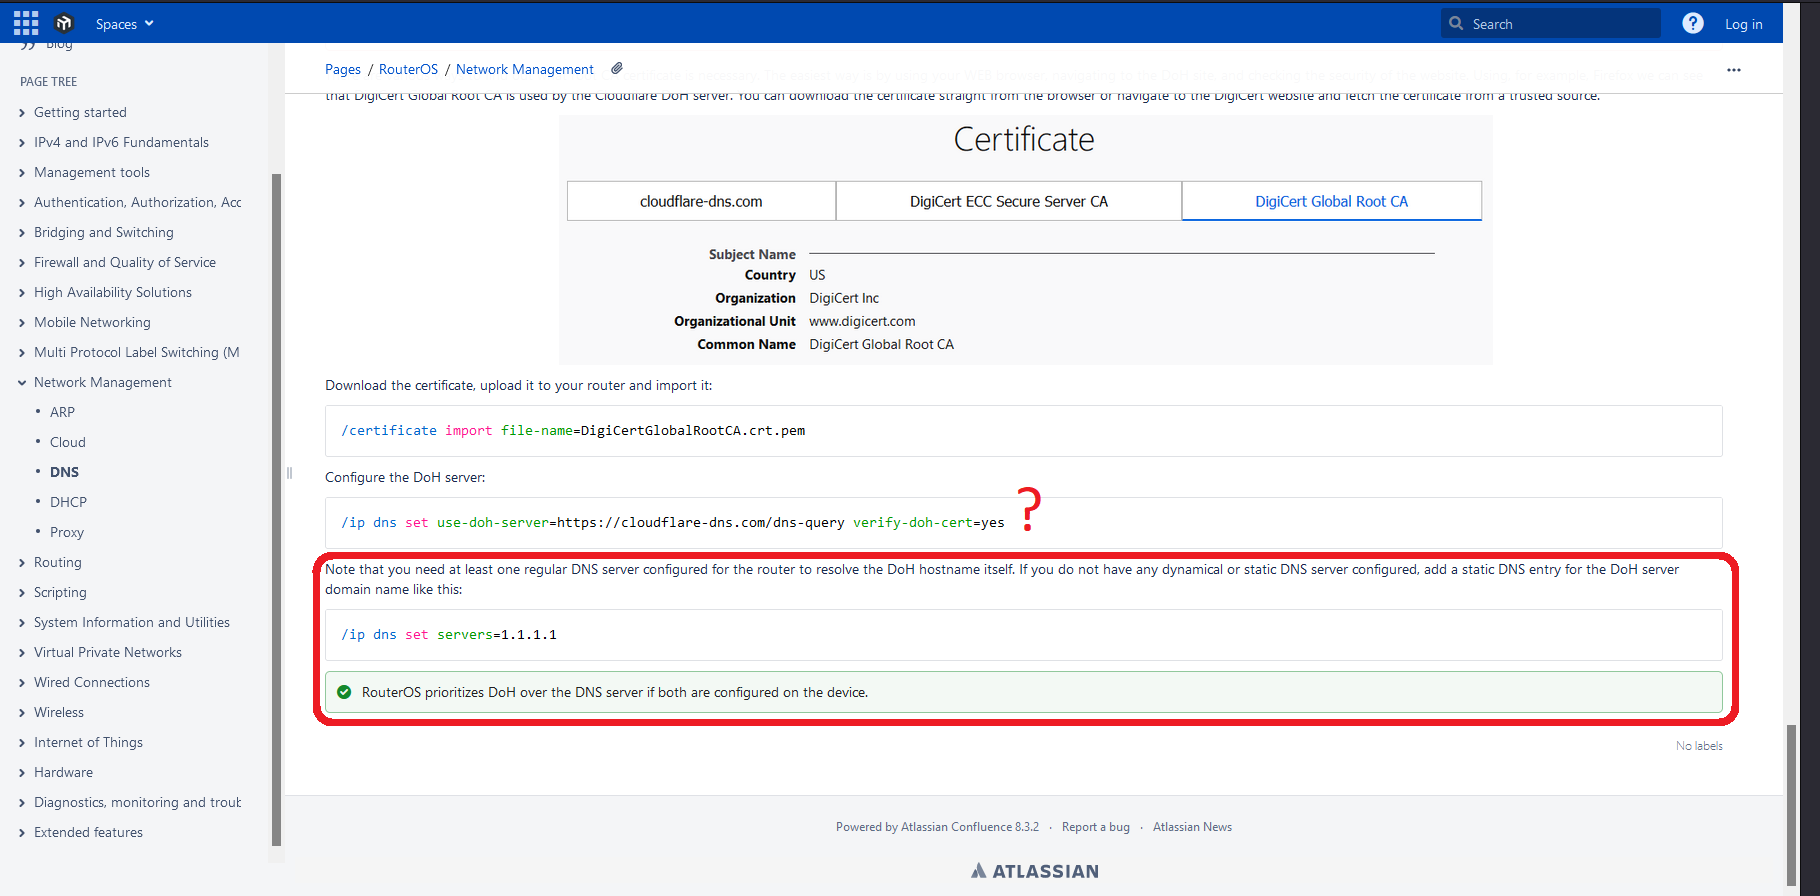Expand the Wired Connections chevron
The image size is (1820, 896).
(x=22, y=683)
